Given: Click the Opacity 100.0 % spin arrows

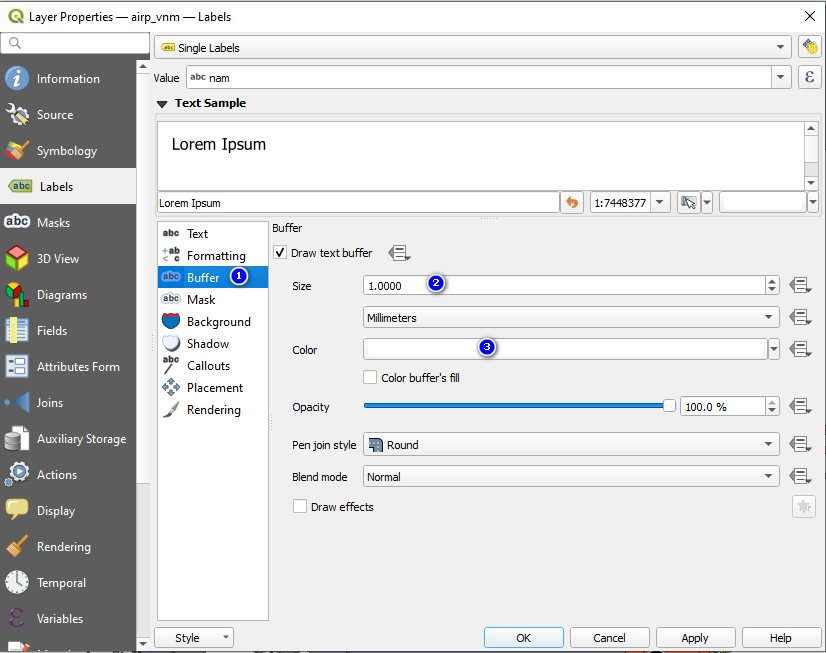Looking at the screenshot, I should pos(772,407).
